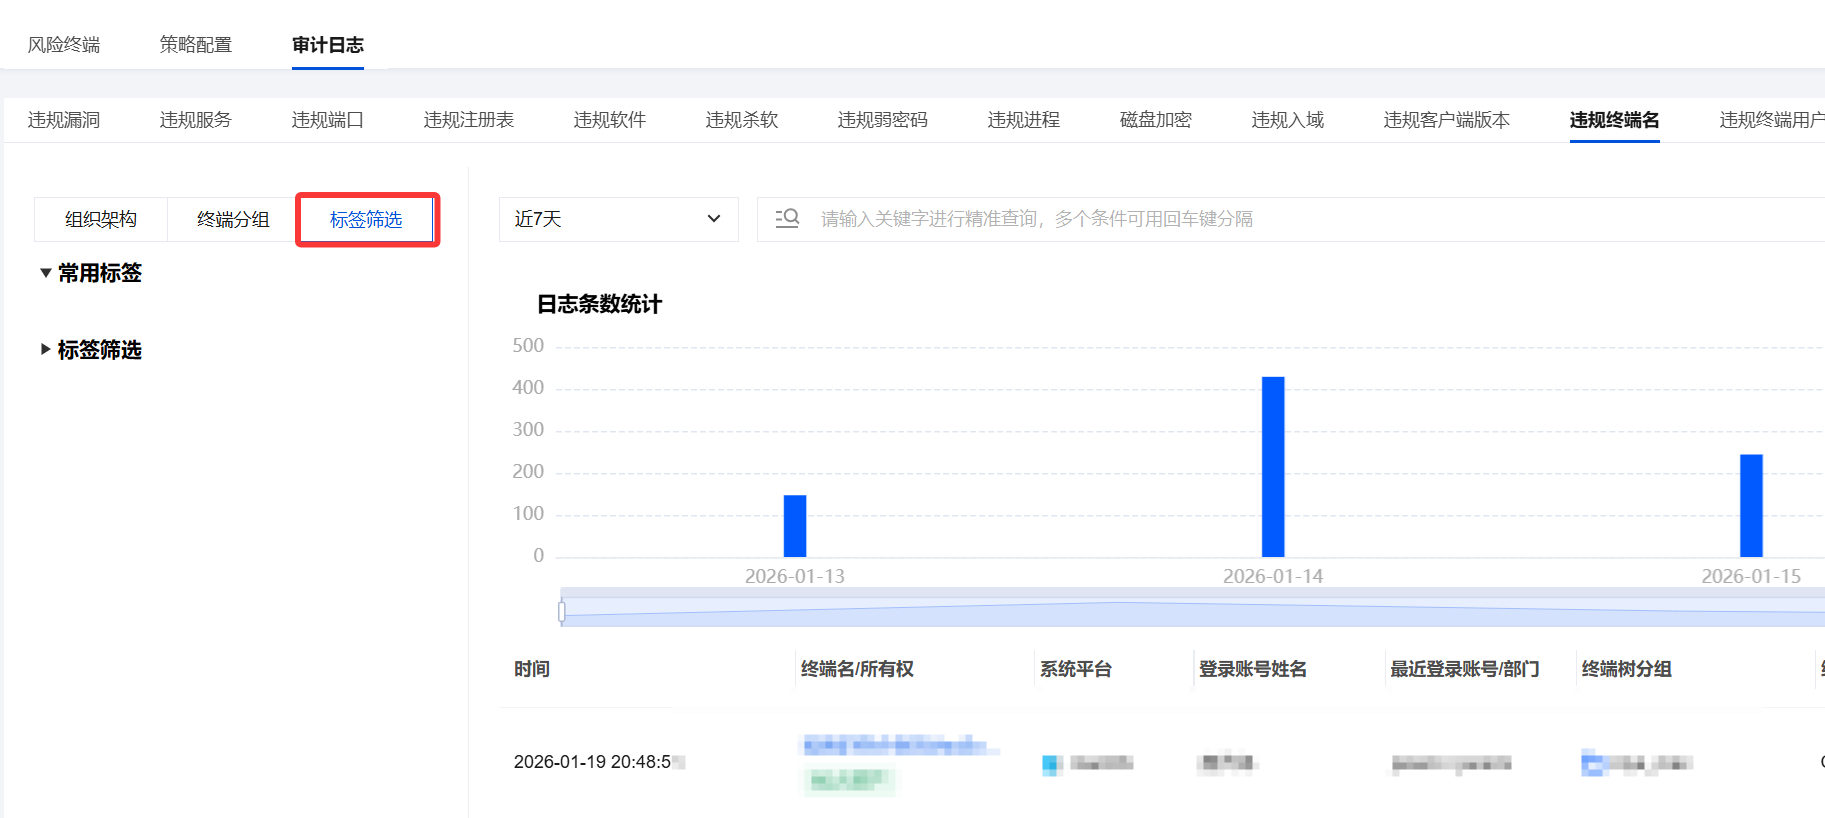
Task: Open the 近7天 time range dropdown
Action: (618, 219)
